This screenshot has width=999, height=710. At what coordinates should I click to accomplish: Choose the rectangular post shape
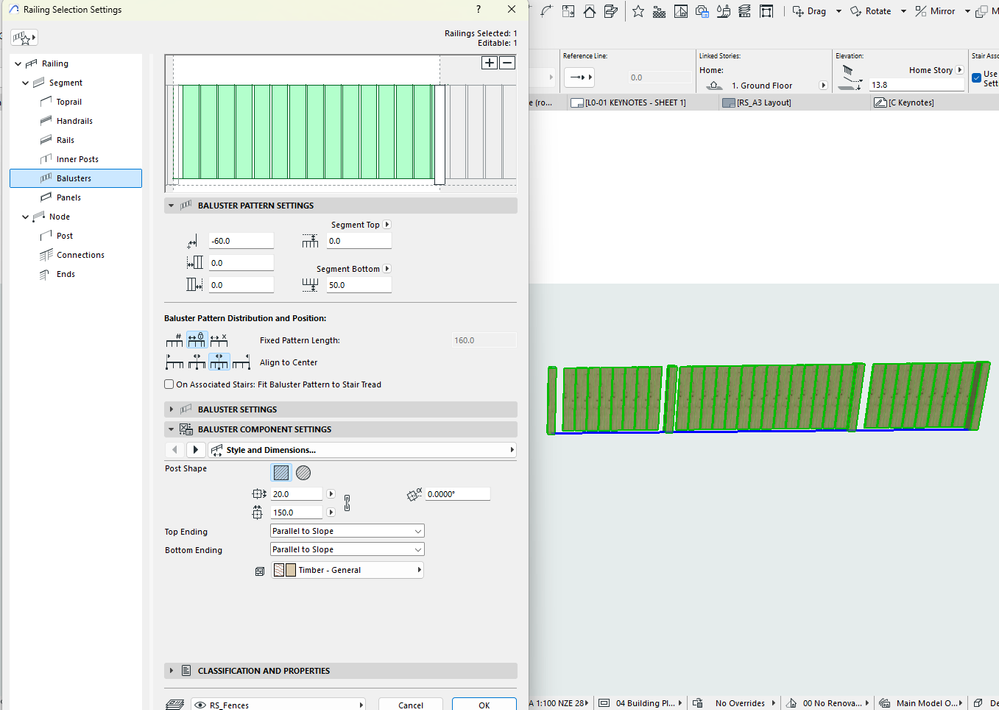coord(281,473)
